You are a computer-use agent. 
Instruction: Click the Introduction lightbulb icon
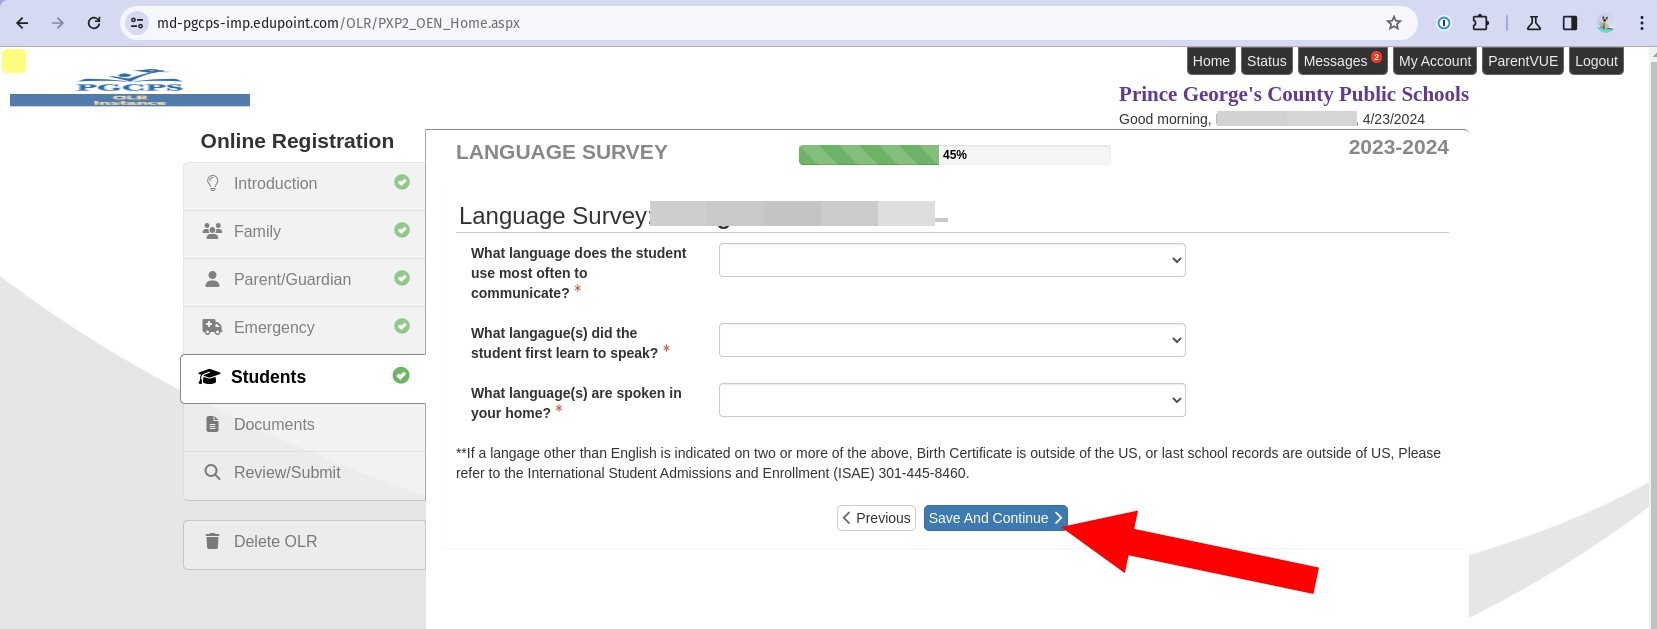(x=212, y=183)
